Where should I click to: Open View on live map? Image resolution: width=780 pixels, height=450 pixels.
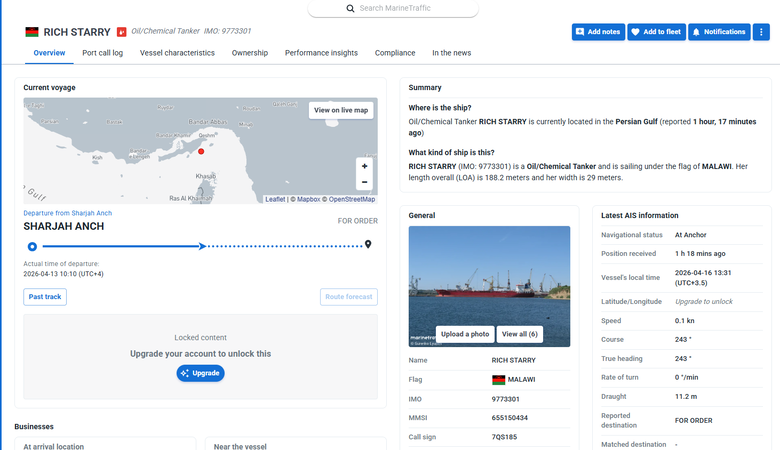(341, 110)
